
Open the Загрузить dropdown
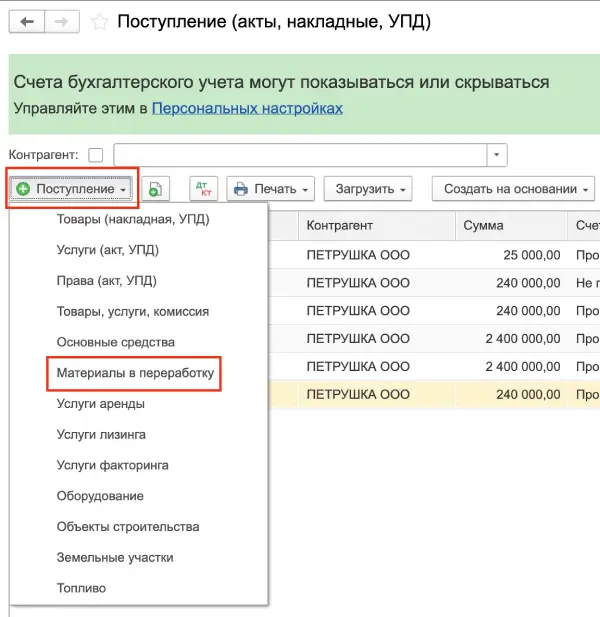(372, 189)
